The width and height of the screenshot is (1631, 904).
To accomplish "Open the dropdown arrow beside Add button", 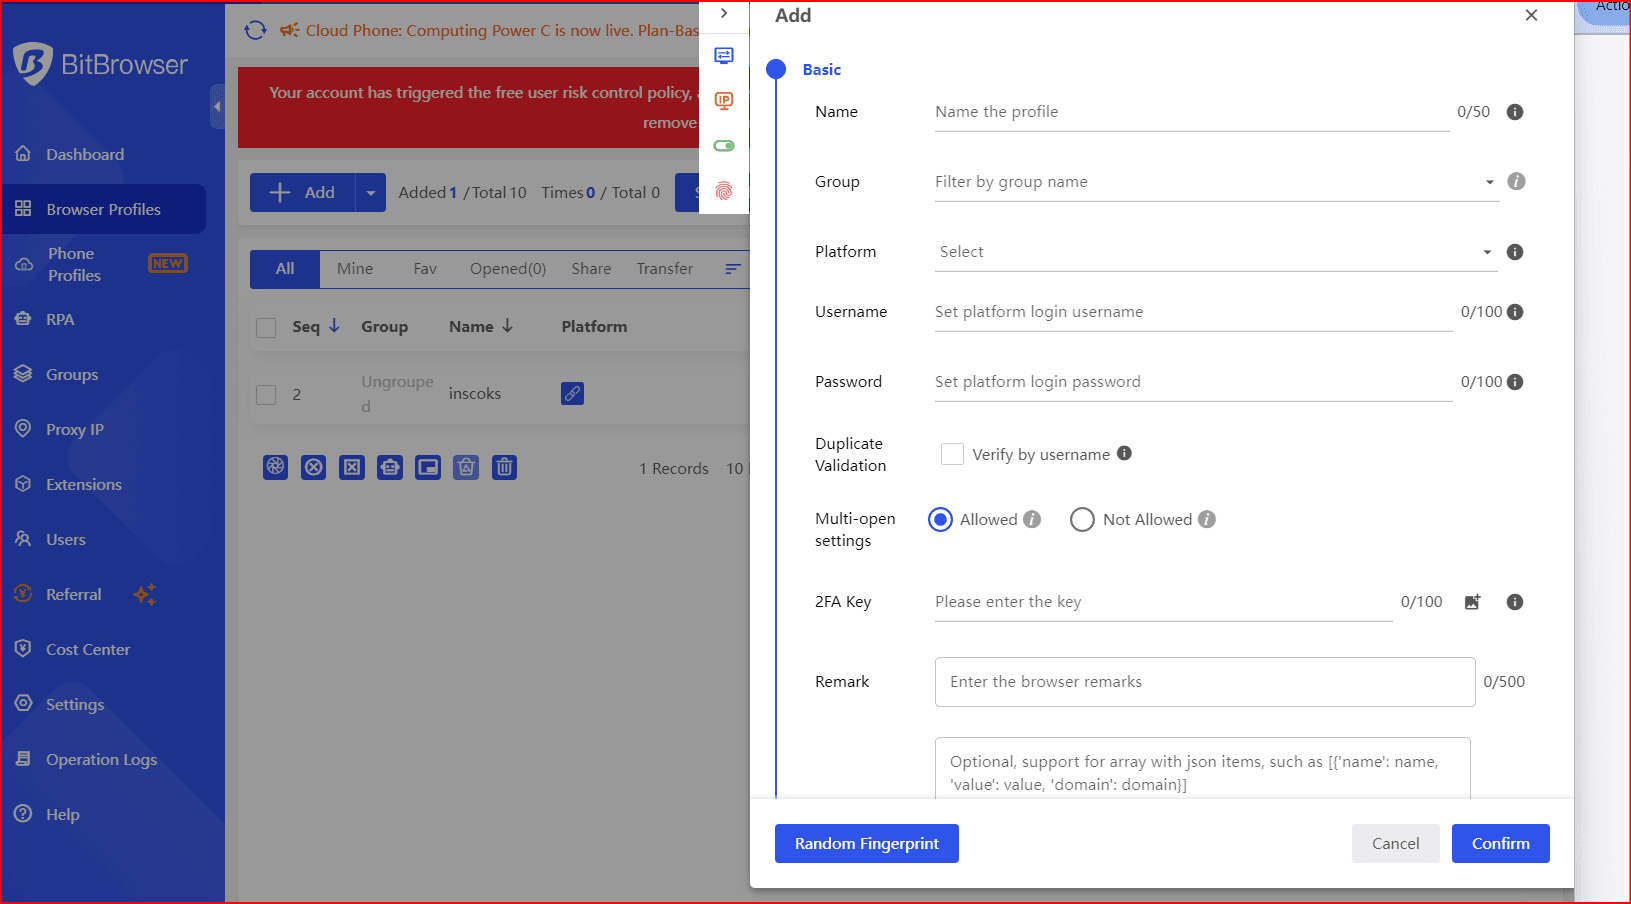I will [371, 193].
